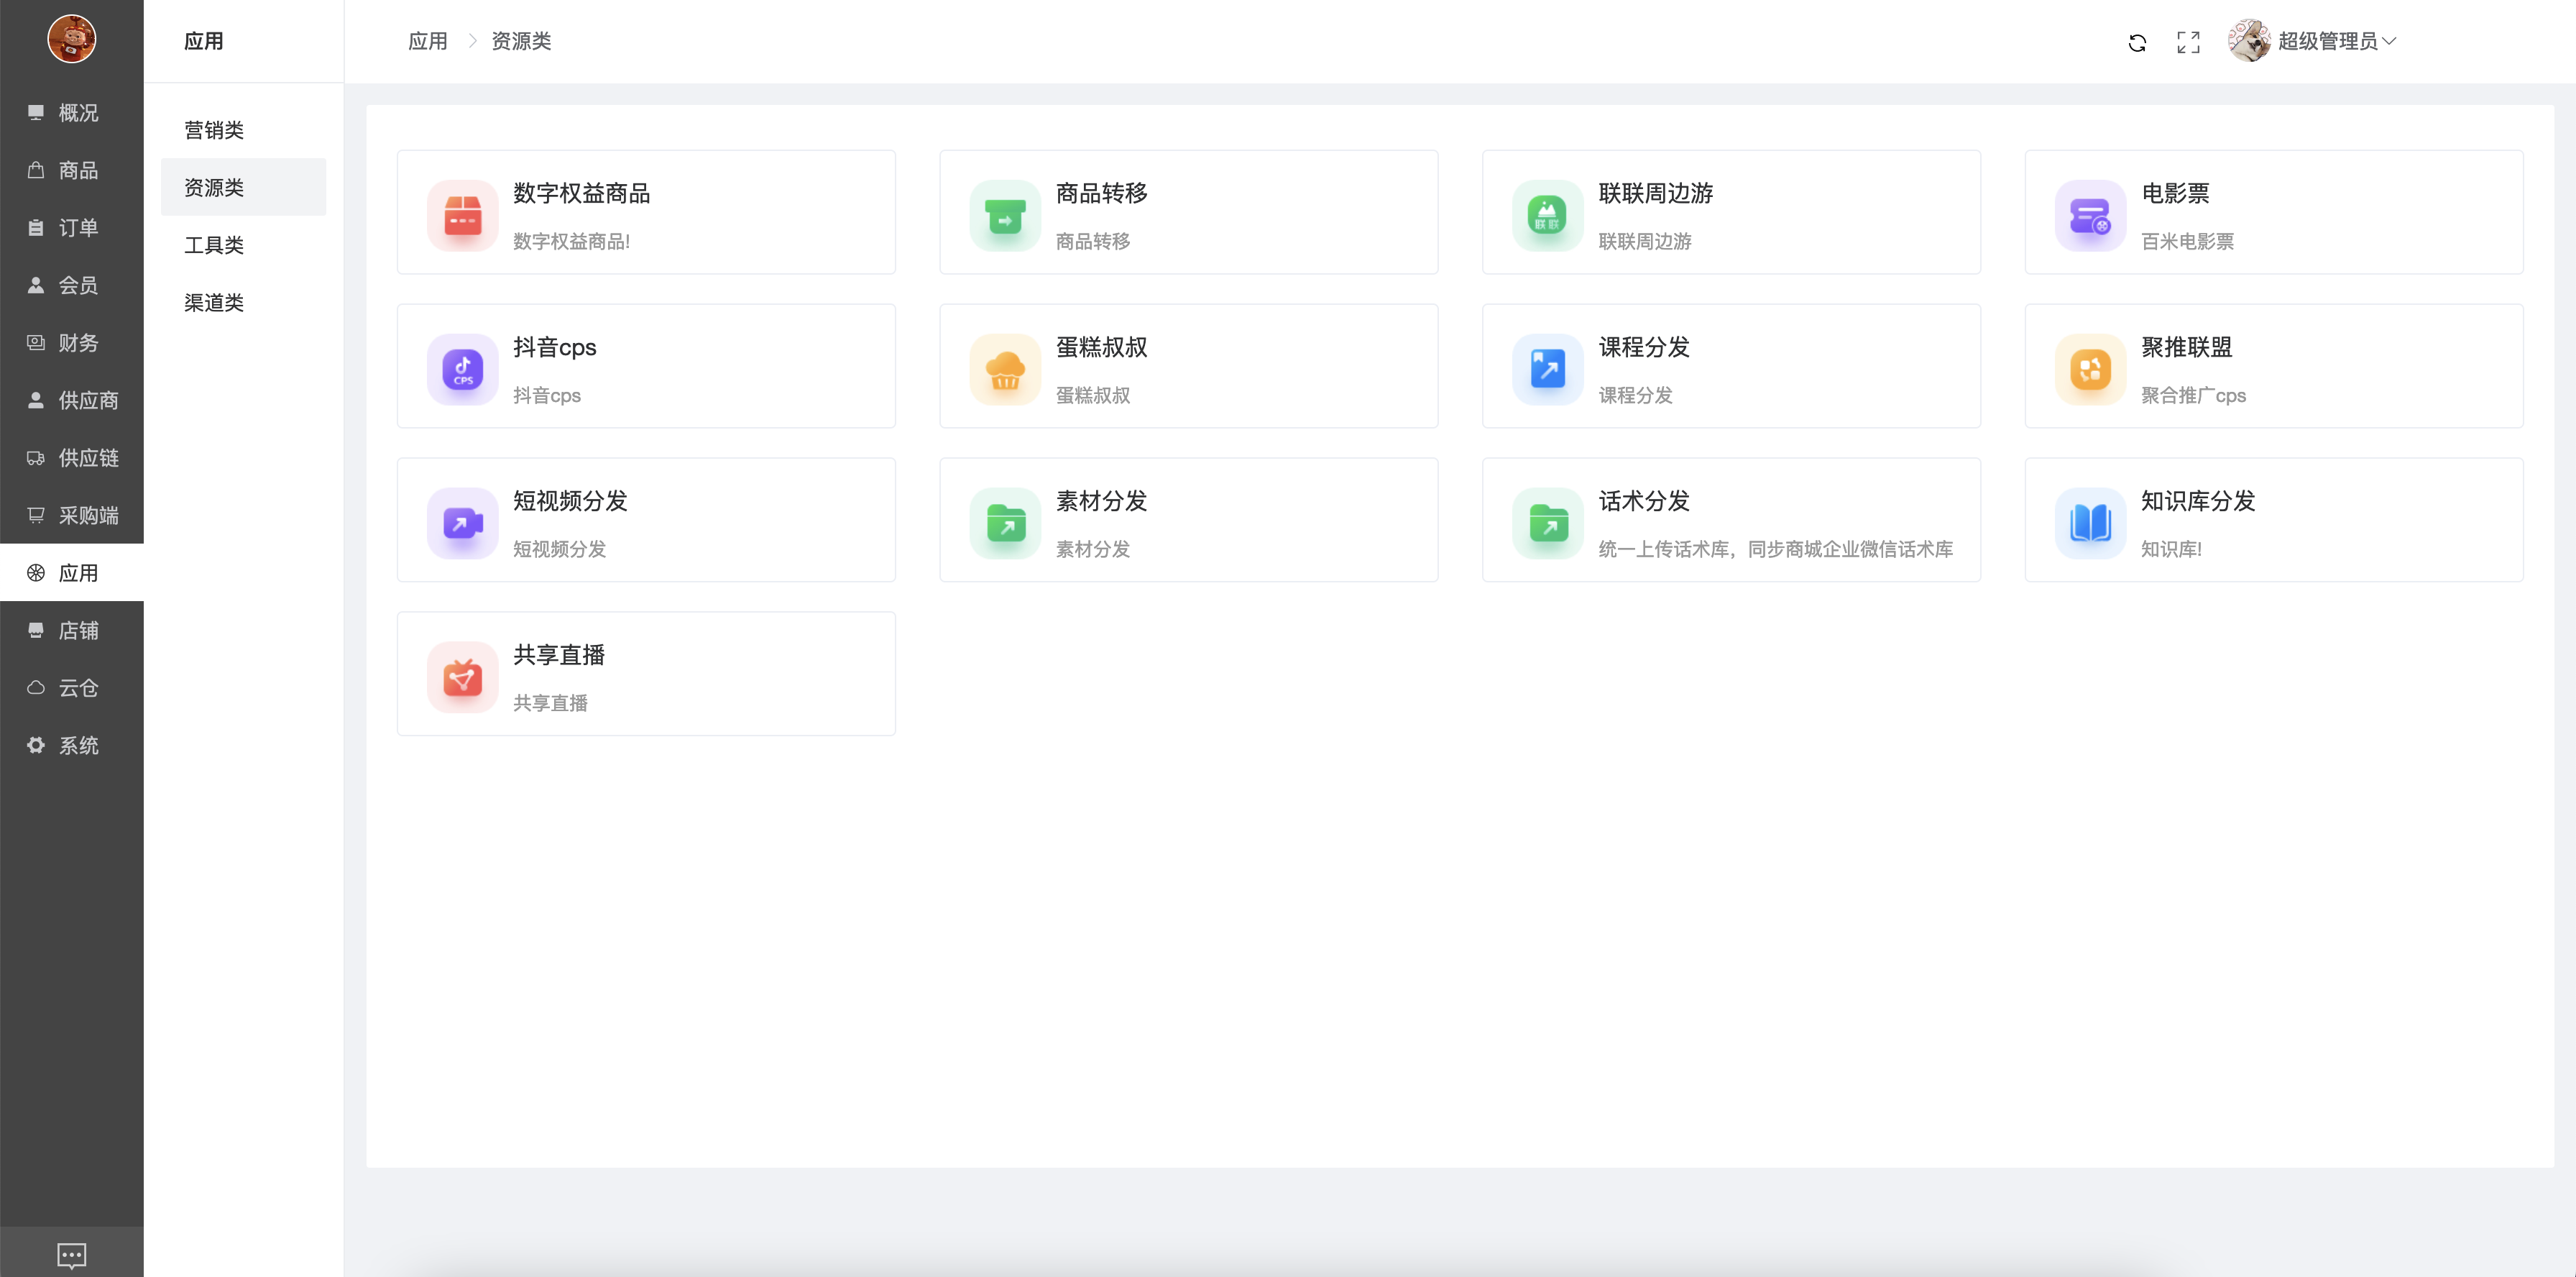This screenshot has height=1277, width=2576.
Task: Click the 聚推联盟 orange icon
Action: [x=2089, y=369]
